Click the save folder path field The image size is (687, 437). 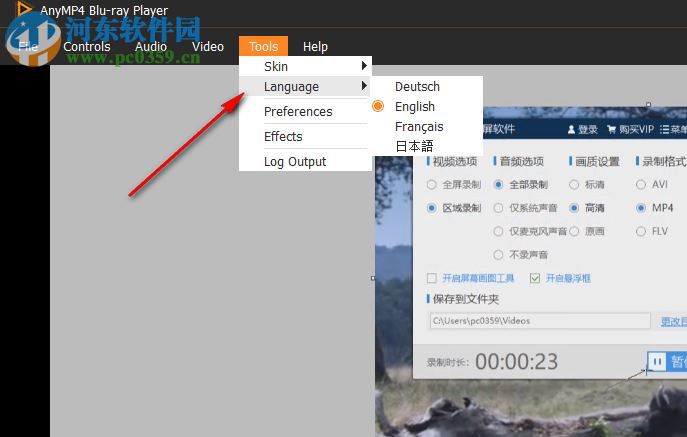(x=540, y=321)
